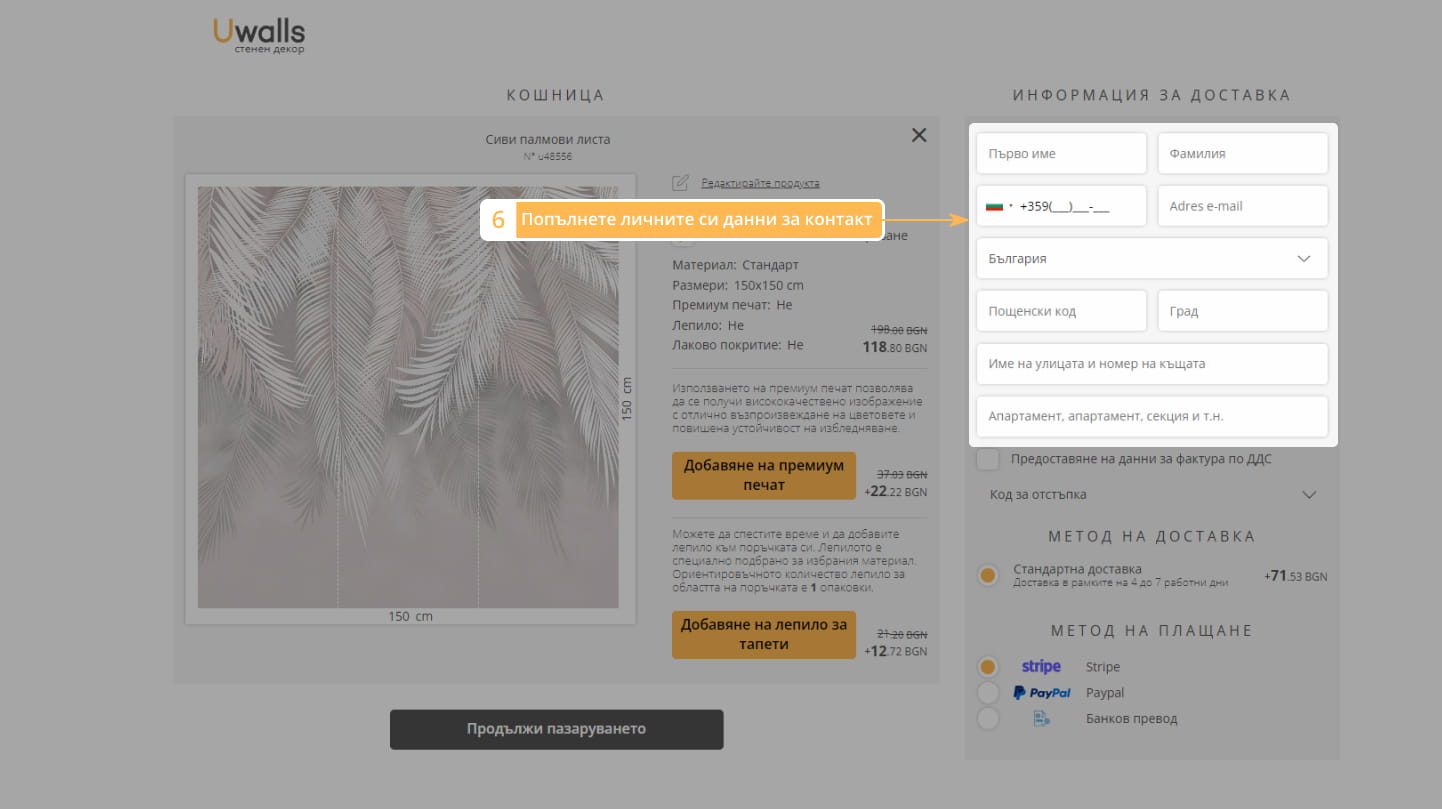The width and height of the screenshot is (1442, 809).
Task: Click the Първо име input field
Action: (x=1061, y=154)
